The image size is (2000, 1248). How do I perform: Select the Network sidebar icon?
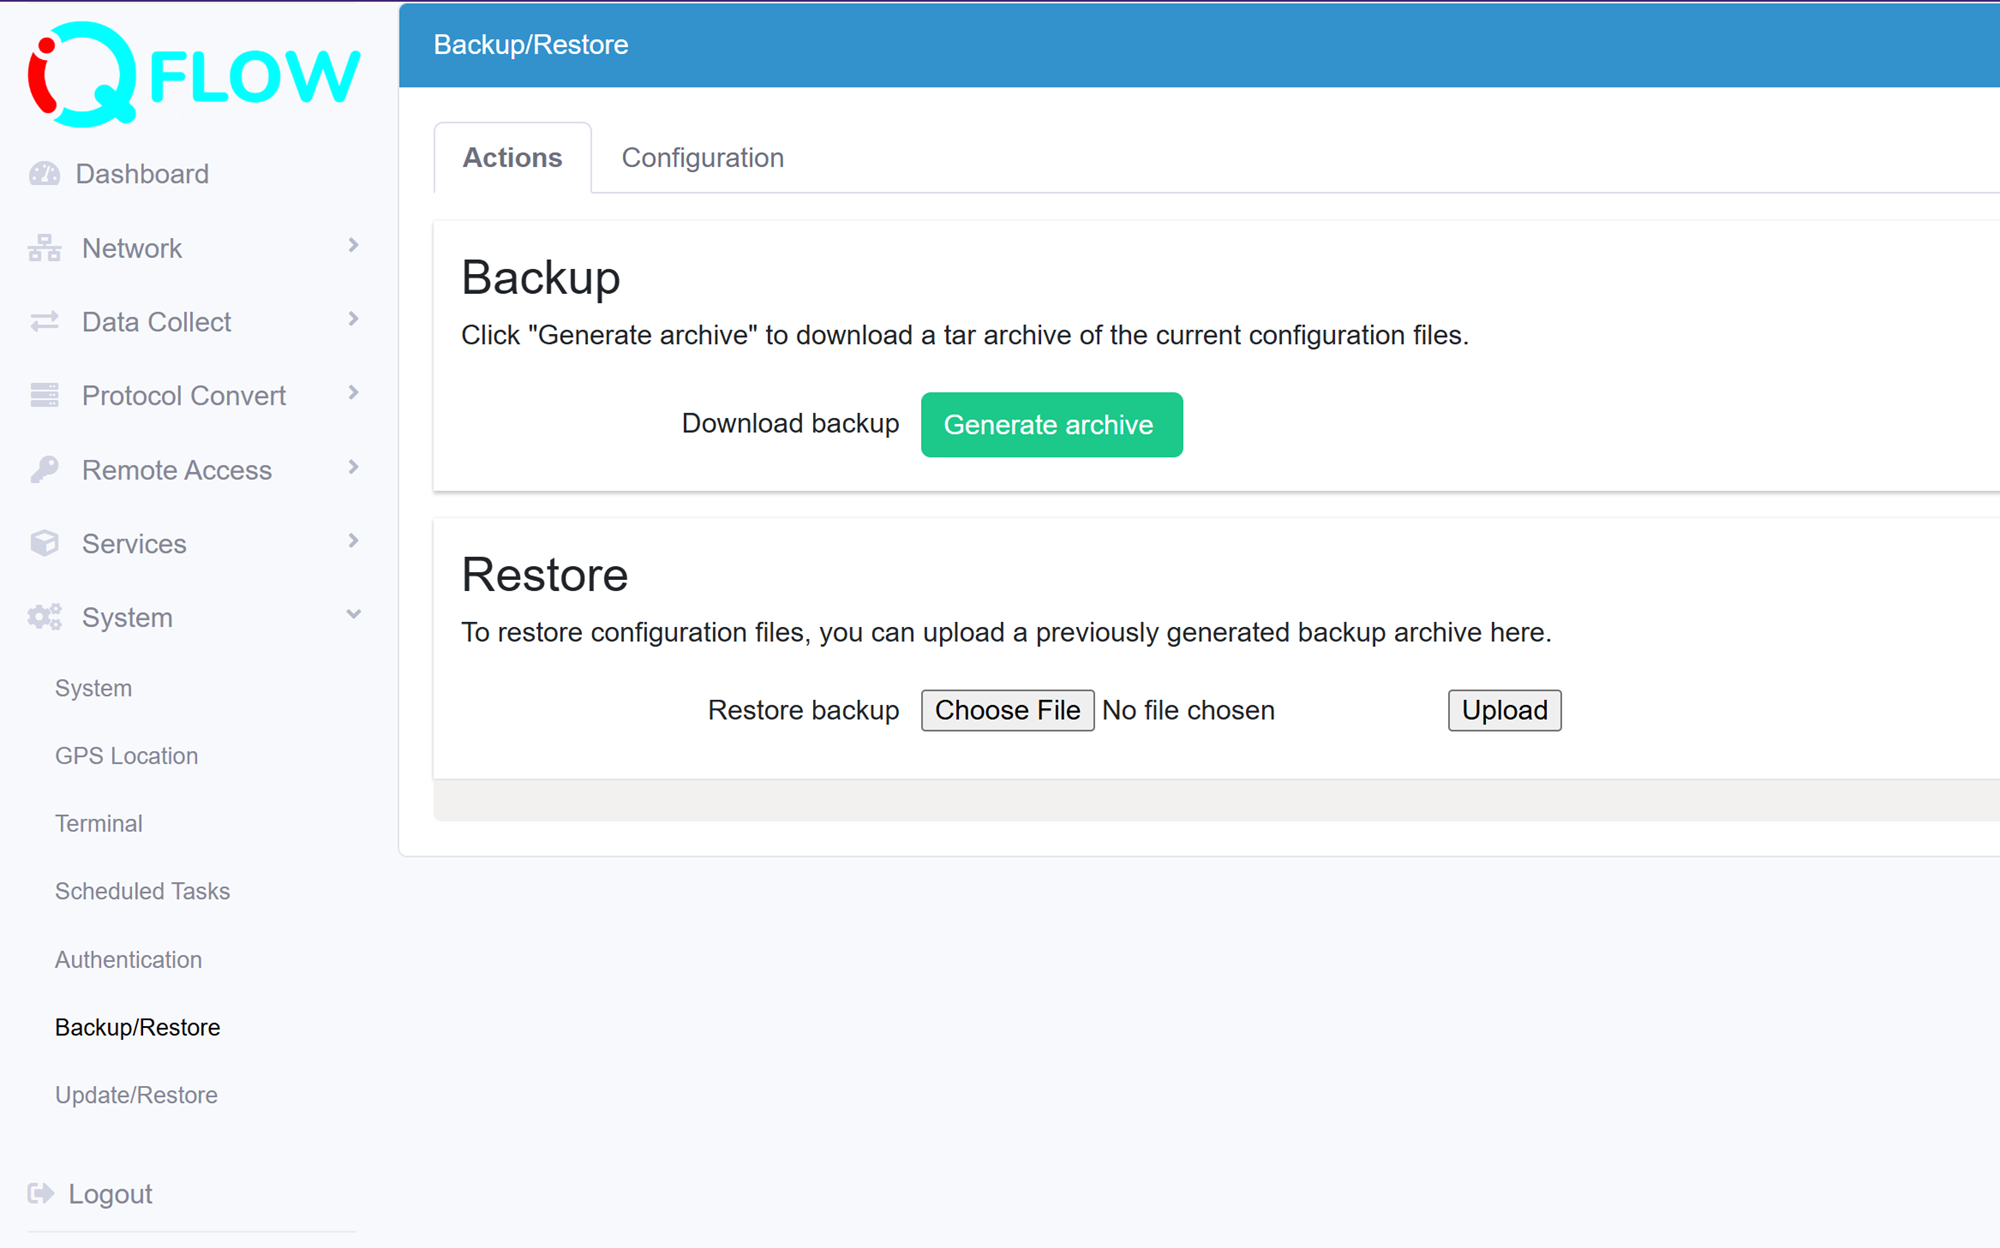pyautogui.click(x=44, y=247)
